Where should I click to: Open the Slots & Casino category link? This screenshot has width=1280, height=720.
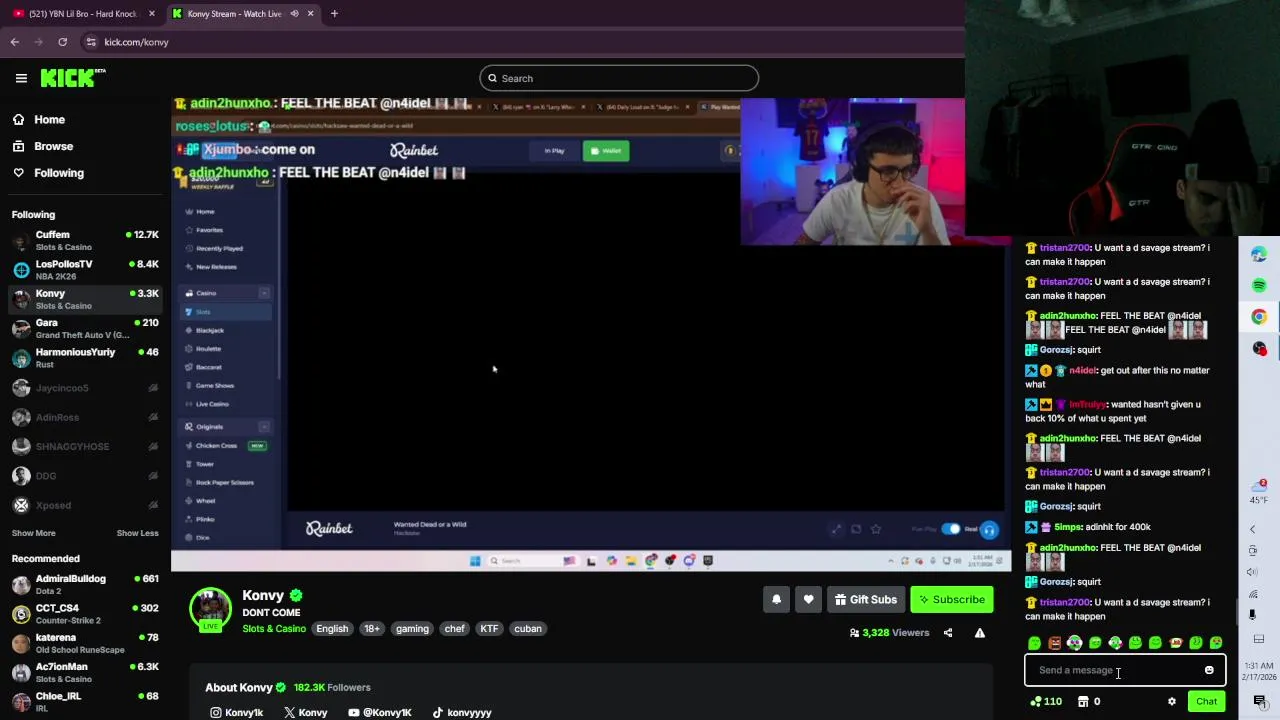[x=274, y=629]
